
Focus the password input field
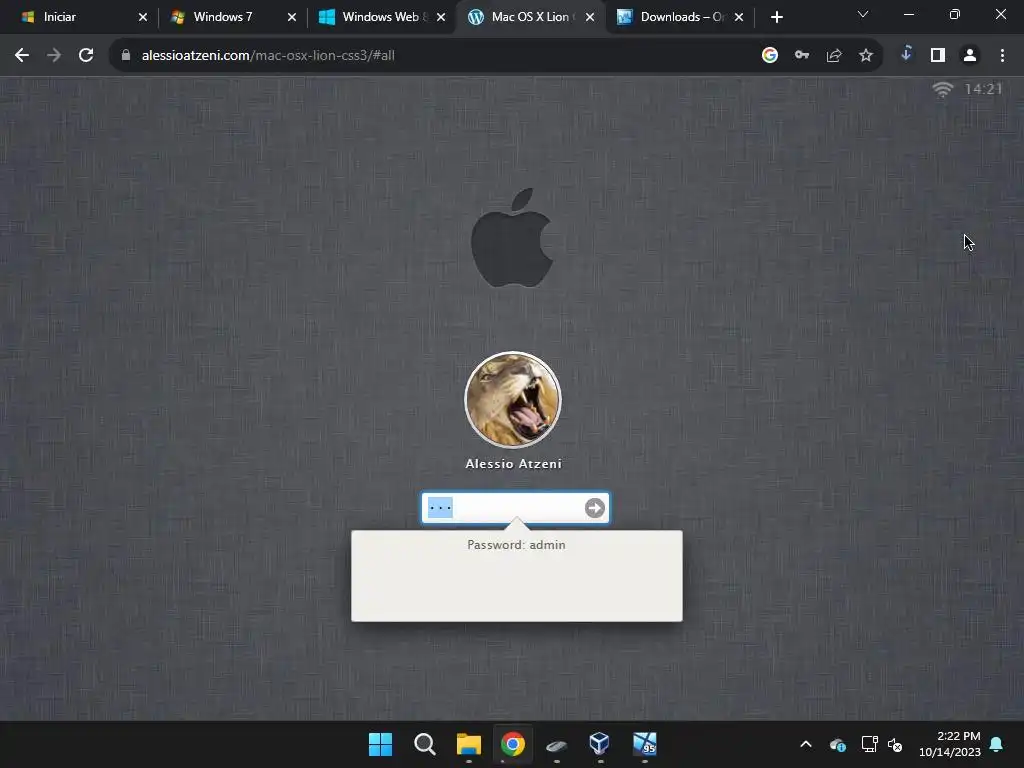click(x=515, y=508)
